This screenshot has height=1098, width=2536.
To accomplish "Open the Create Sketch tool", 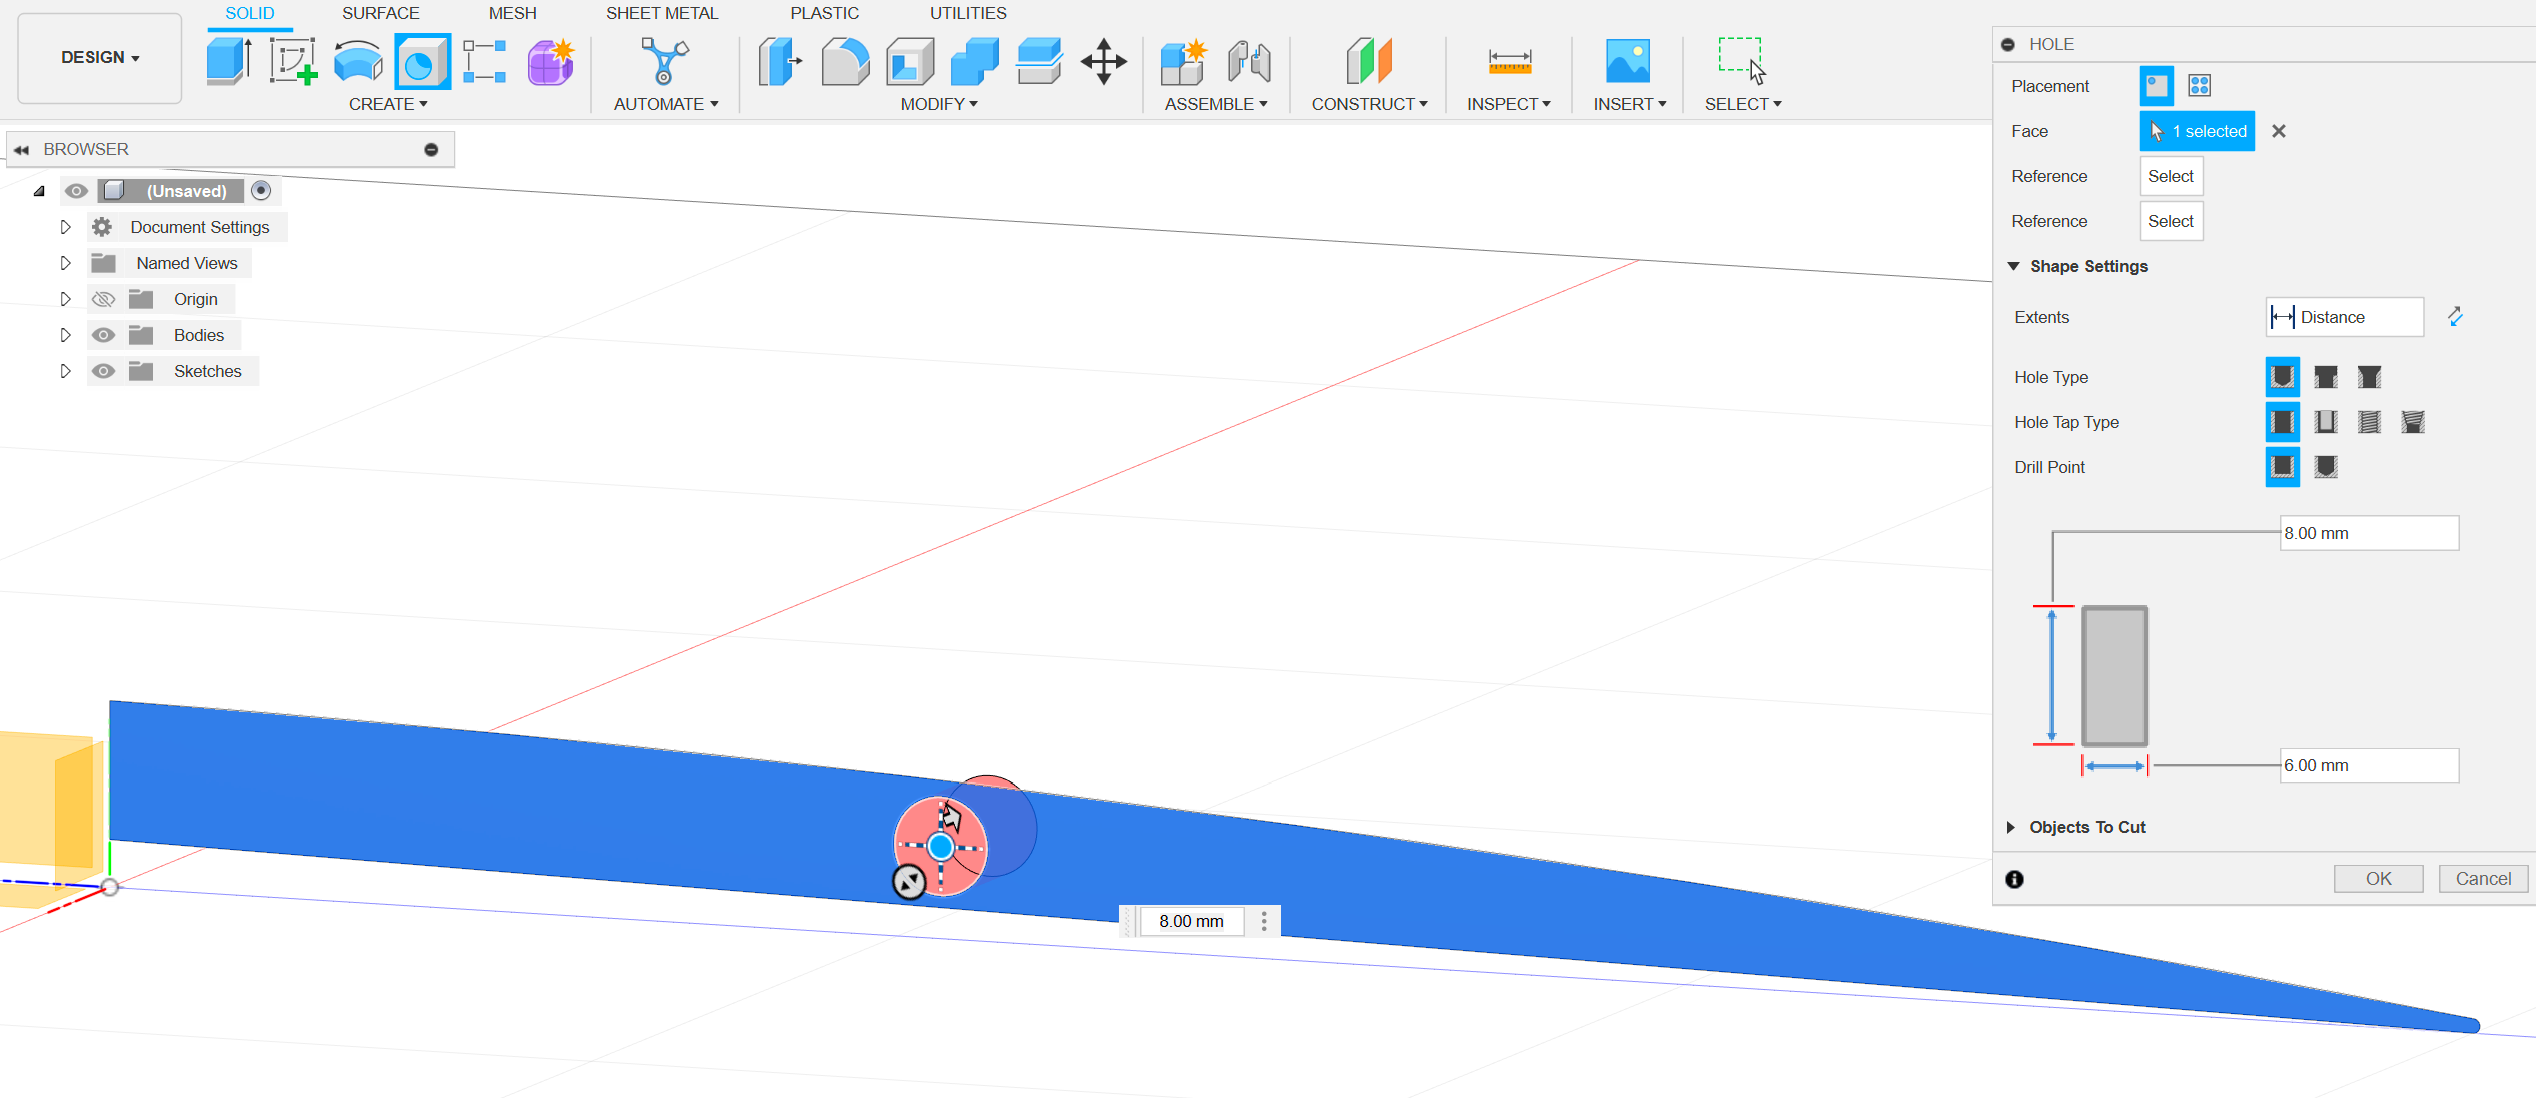I will click(x=293, y=60).
